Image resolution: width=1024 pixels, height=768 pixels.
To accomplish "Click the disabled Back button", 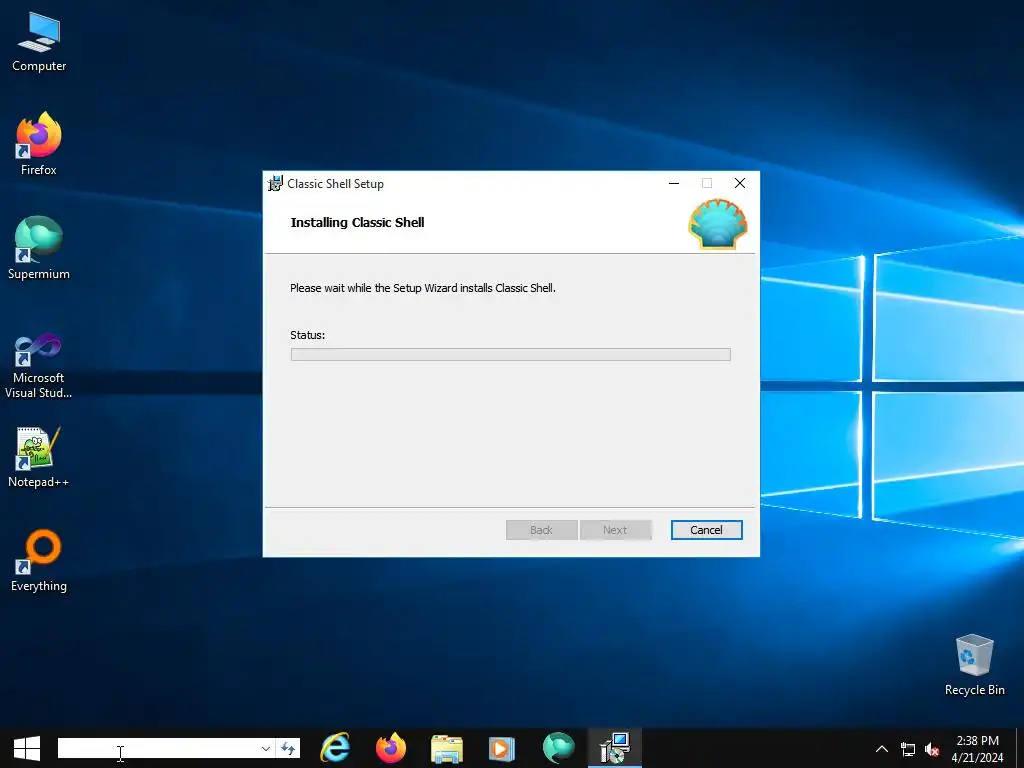I will (541, 530).
